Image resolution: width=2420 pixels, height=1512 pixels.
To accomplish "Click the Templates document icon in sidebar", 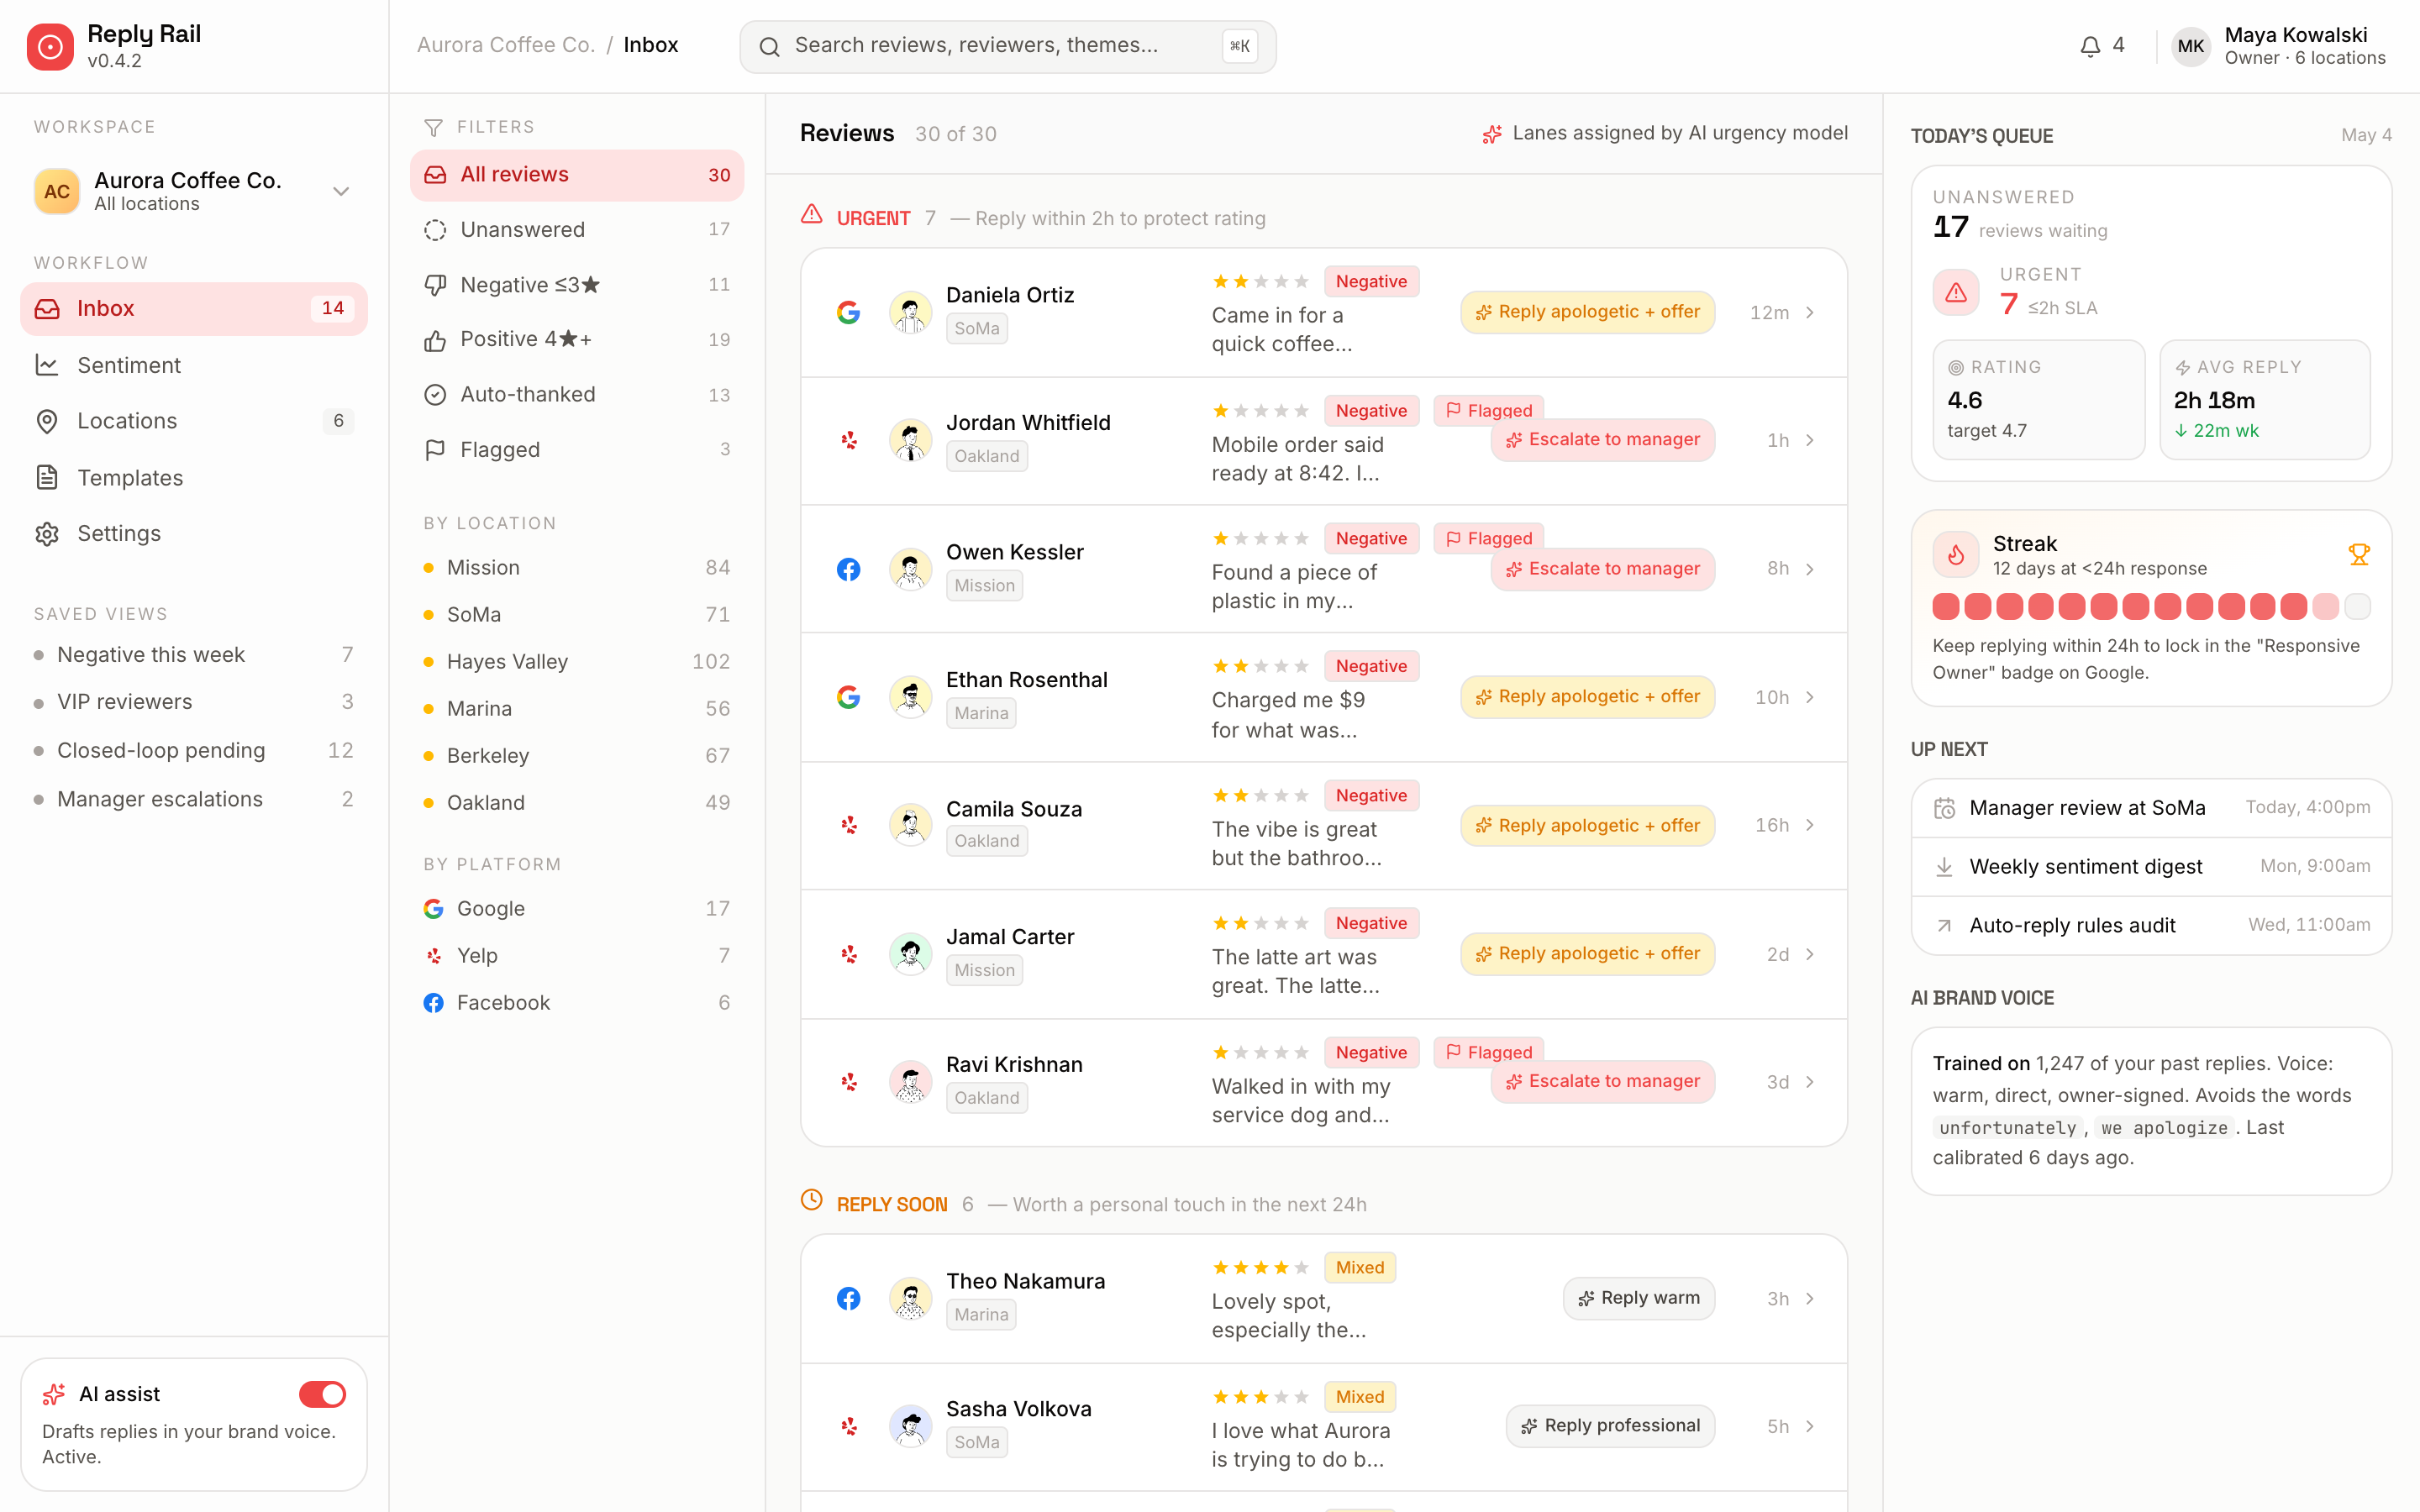I will point(47,477).
